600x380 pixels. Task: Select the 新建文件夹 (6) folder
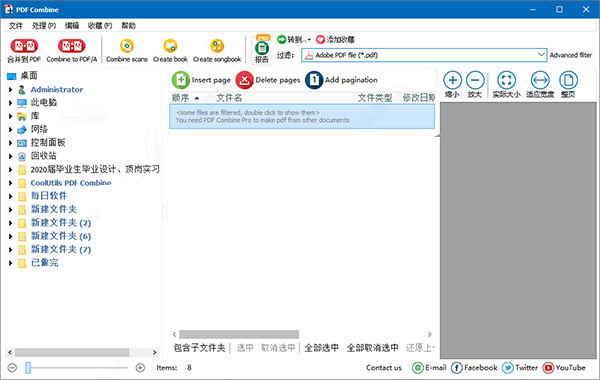pos(61,236)
